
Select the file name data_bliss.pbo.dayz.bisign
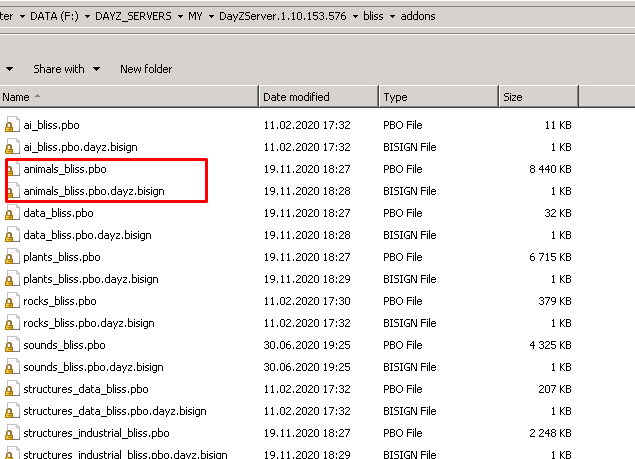(87, 235)
